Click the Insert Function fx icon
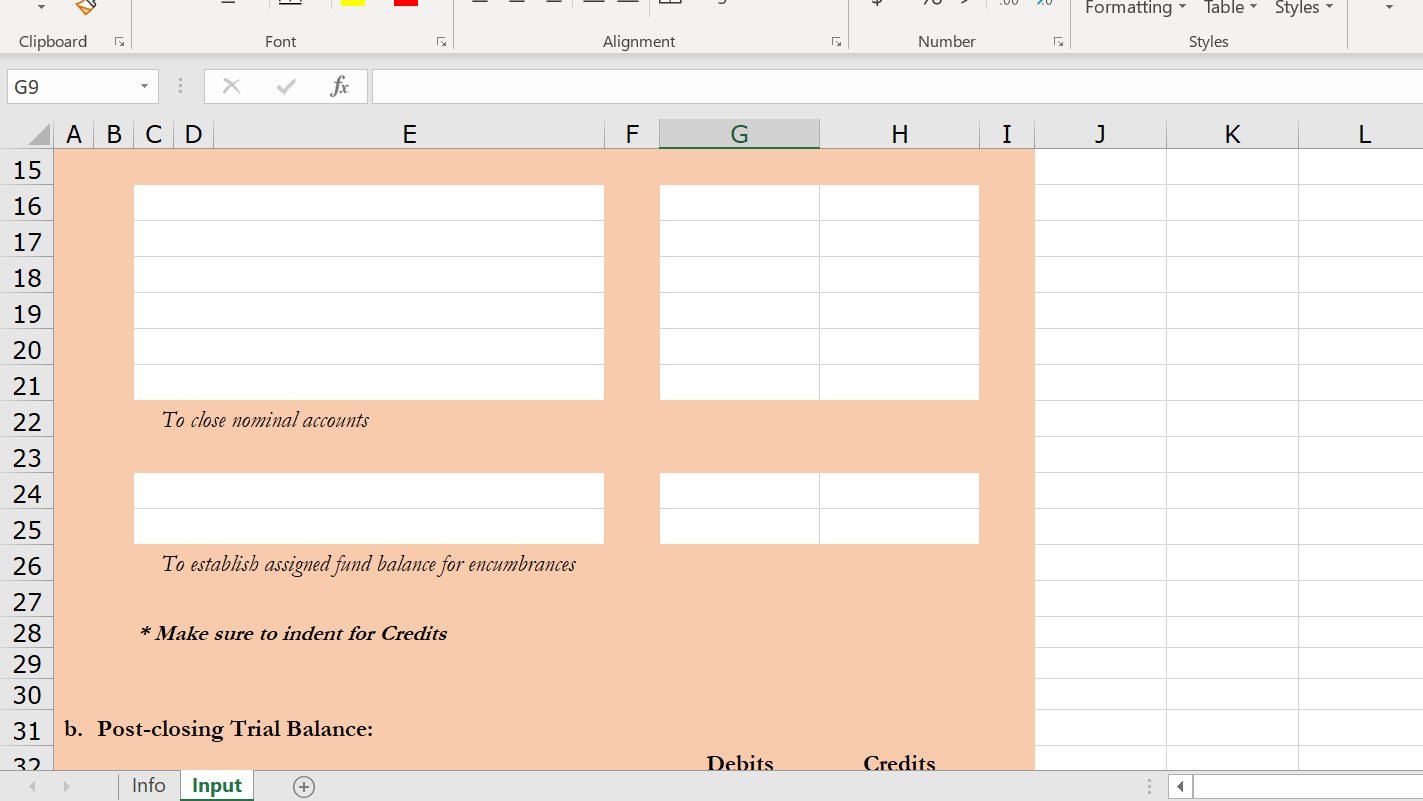The height and width of the screenshot is (801, 1423). pyautogui.click(x=340, y=87)
